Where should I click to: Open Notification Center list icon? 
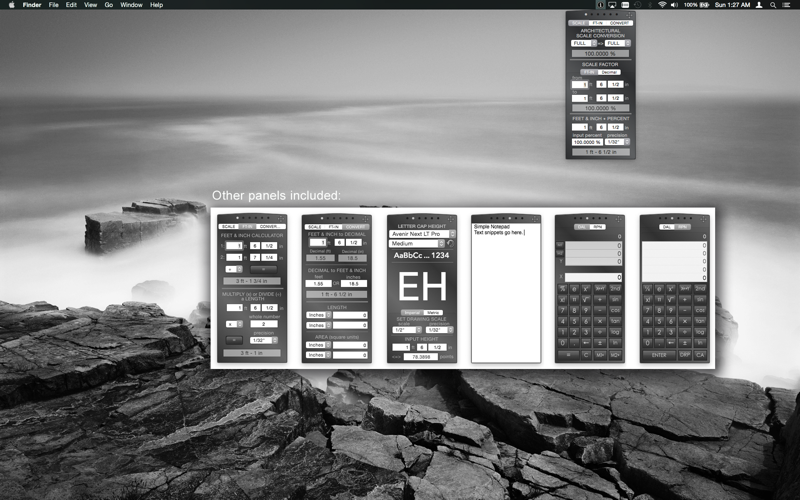click(x=786, y=5)
